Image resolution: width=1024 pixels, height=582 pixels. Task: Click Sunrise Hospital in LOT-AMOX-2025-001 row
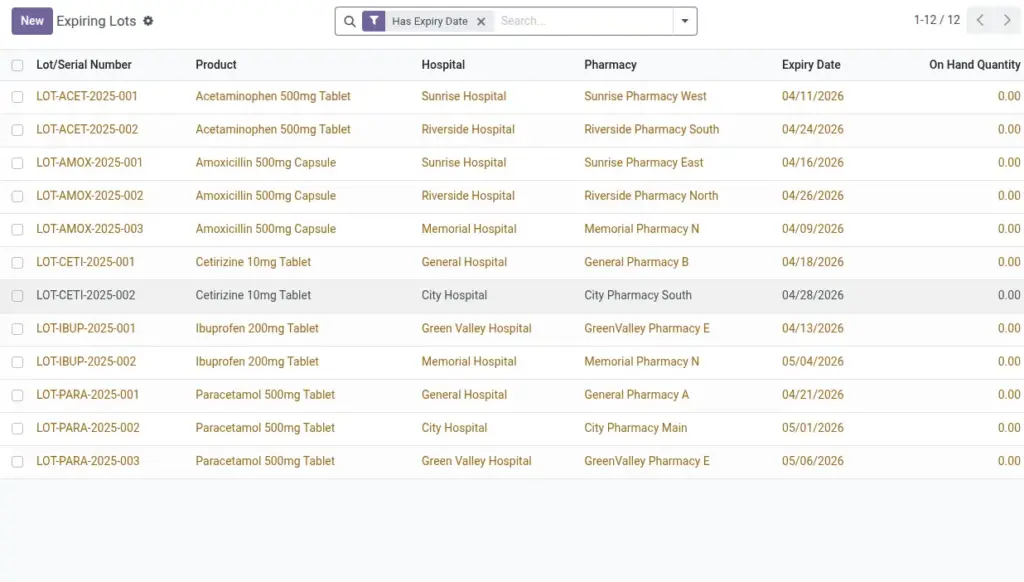coord(464,163)
